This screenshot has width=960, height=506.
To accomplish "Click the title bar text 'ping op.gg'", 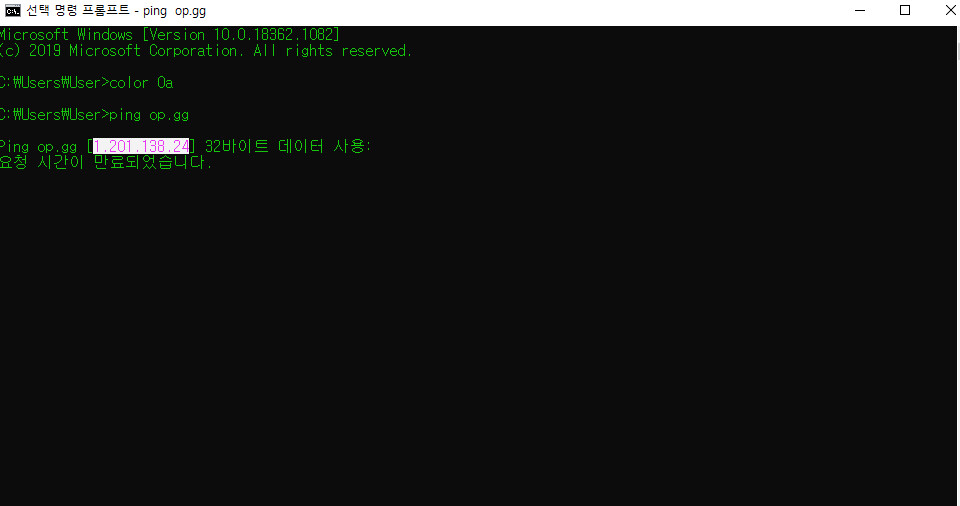I will point(174,11).
